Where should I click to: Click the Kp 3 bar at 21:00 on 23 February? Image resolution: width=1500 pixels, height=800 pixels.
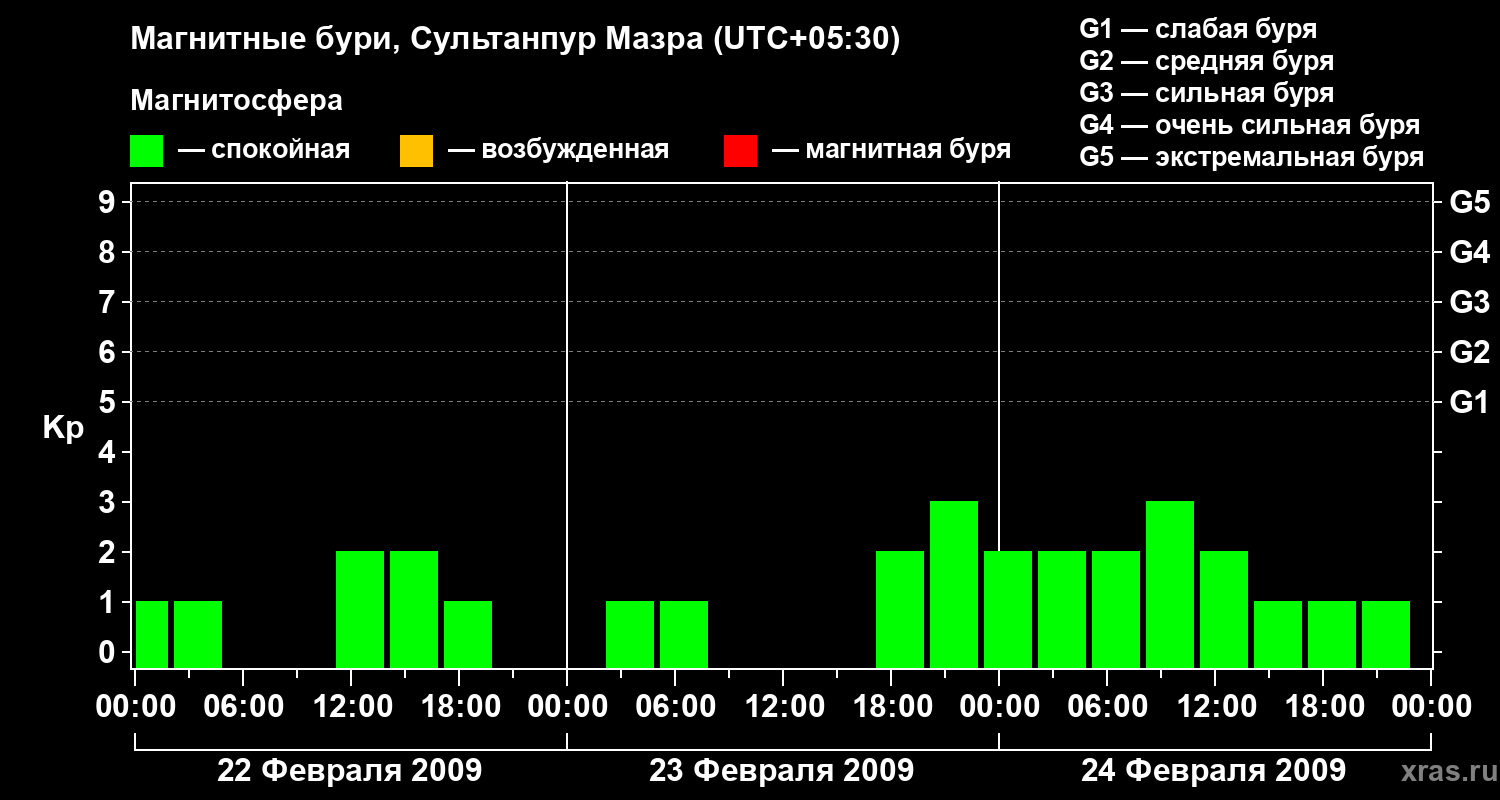click(954, 584)
